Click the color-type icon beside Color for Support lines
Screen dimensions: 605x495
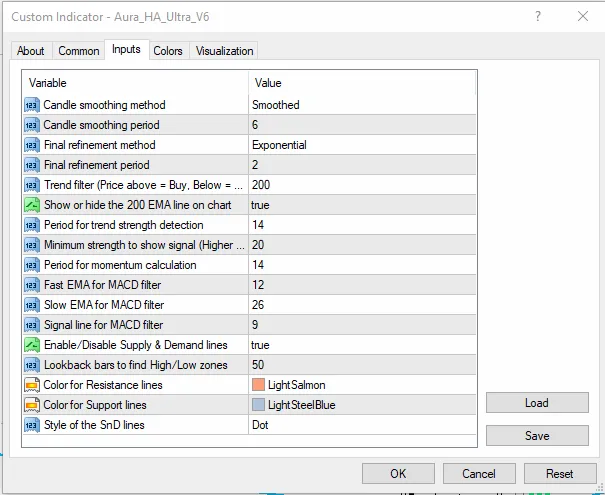coord(32,405)
